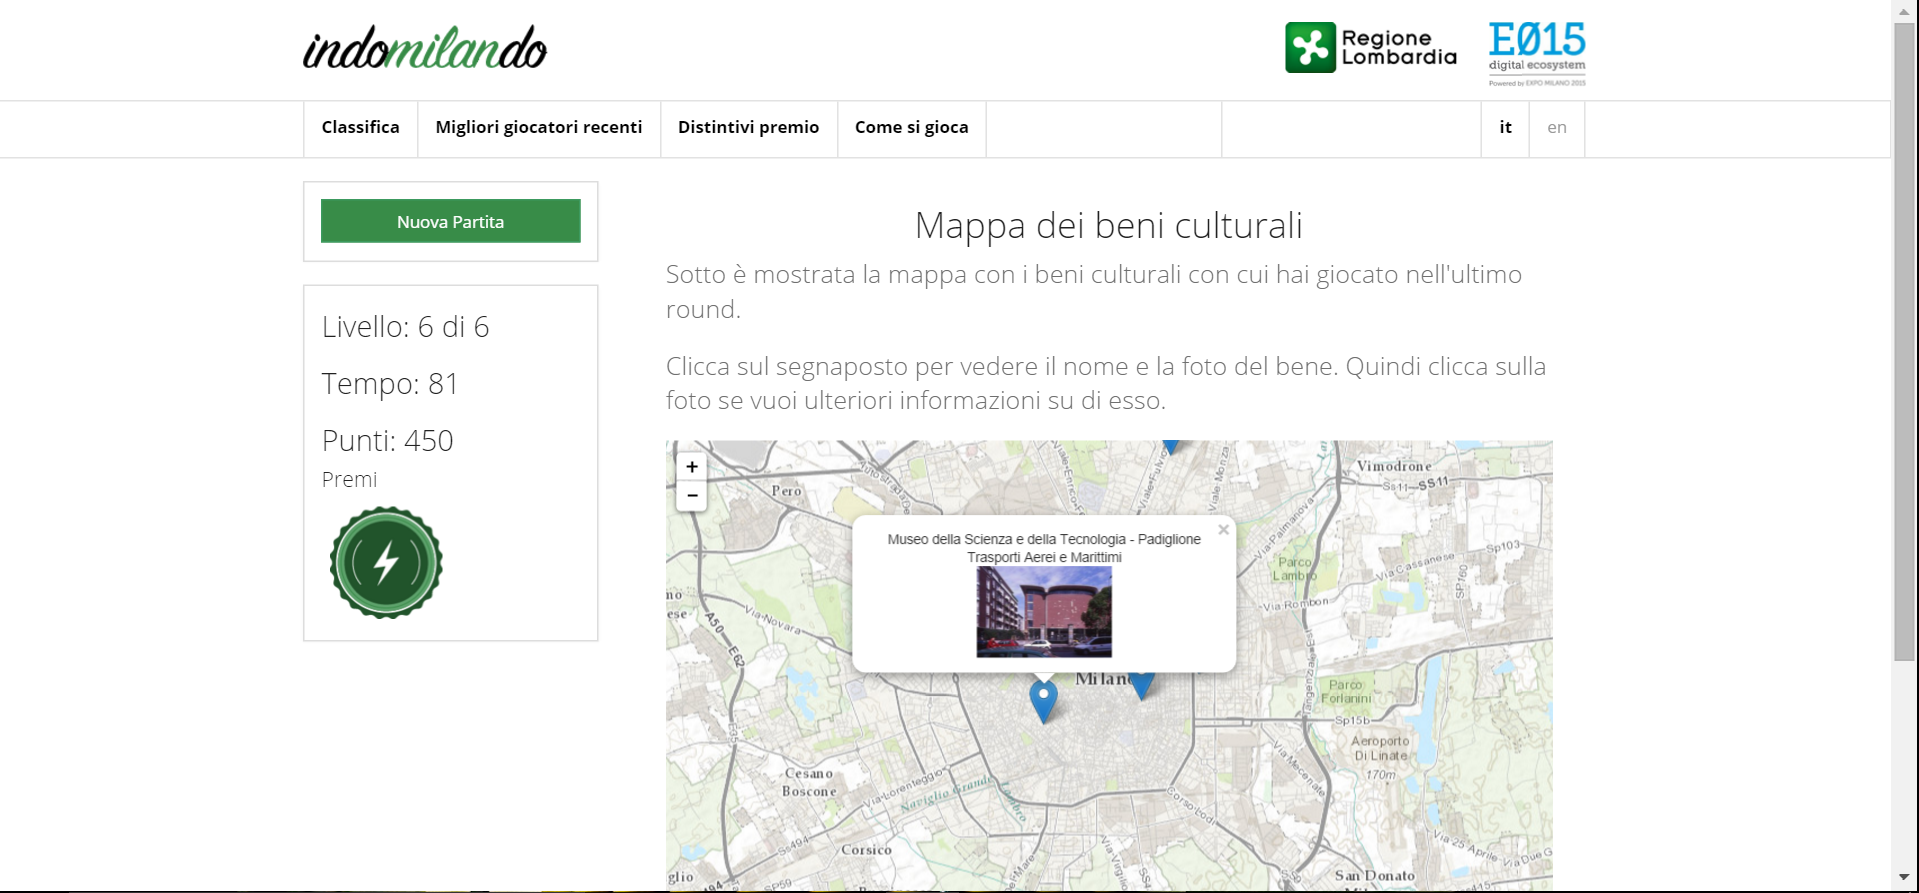1919x893 pixels.
Task: Click the E015 digital ecosystem logo
Action: point(1536,53)
